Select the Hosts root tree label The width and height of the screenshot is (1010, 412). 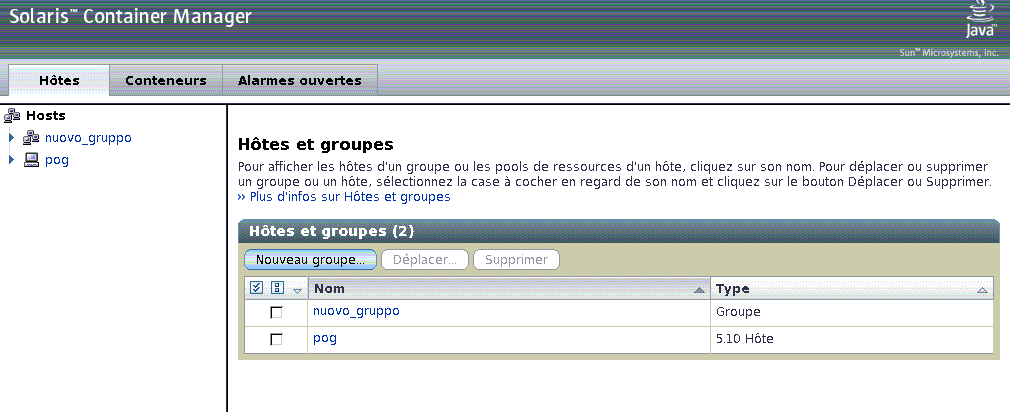tap(46, 116)
